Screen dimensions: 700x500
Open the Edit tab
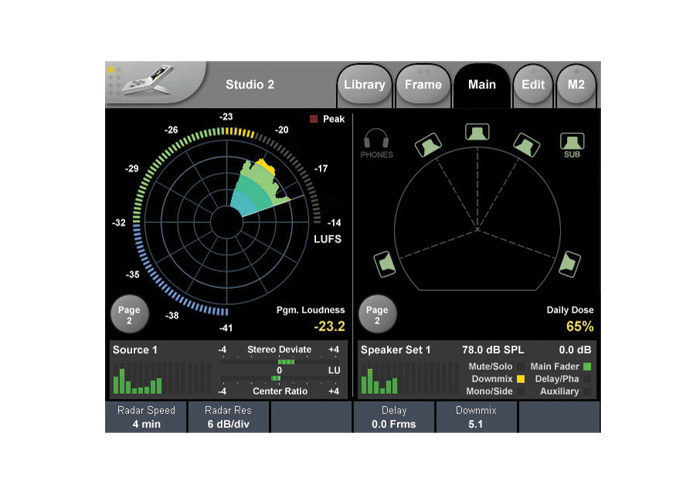pyautogui.click(x=533, y=85)
